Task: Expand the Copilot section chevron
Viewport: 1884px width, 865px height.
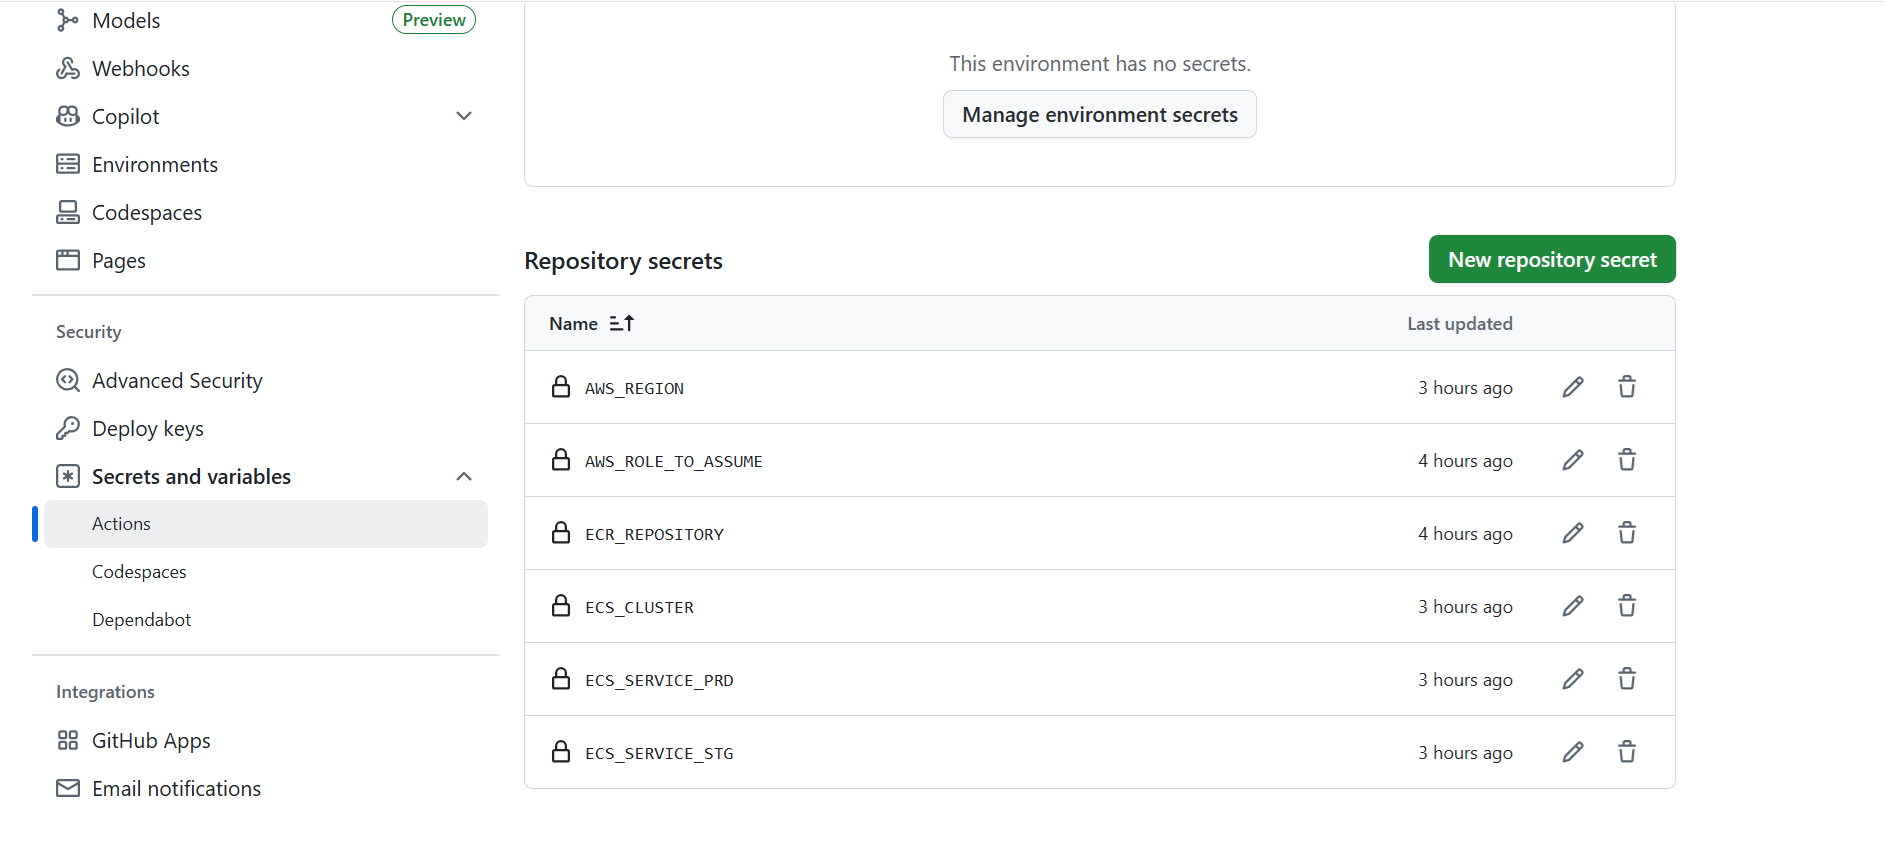Action: [464, 116]
